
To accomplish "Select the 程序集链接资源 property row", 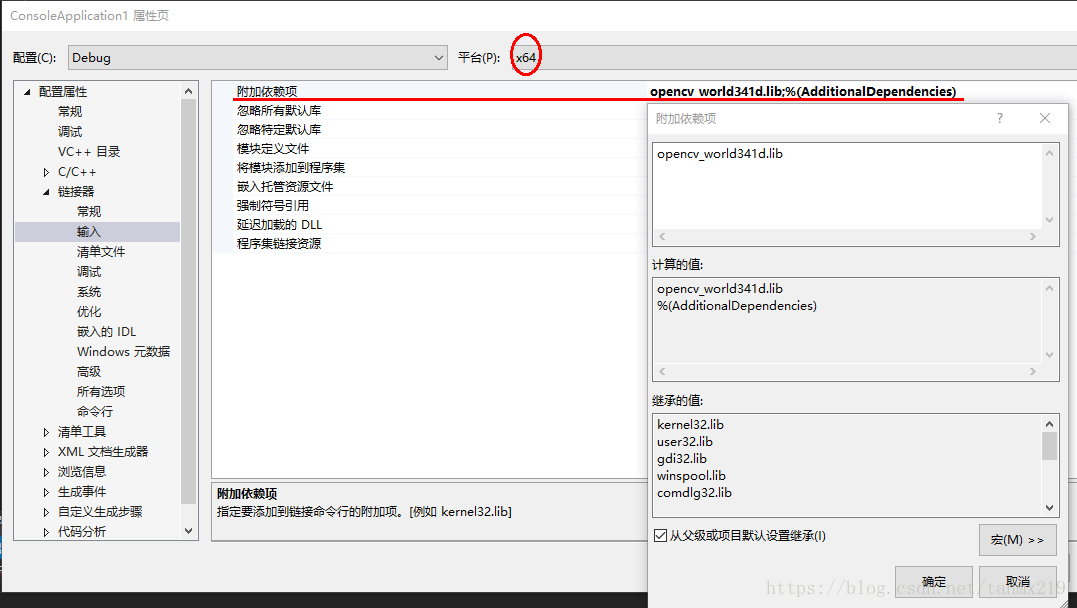I will (x=279, y=243).
